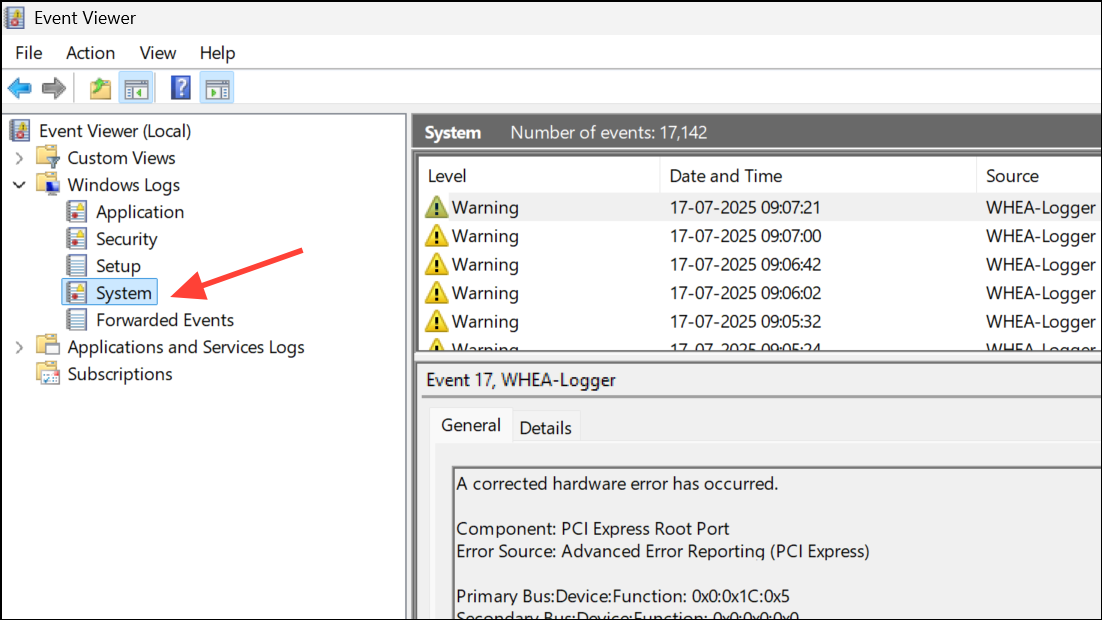
Task: Click the Back arrow toolbar icon
Action: pyautogui.click(x=20, y=89)
